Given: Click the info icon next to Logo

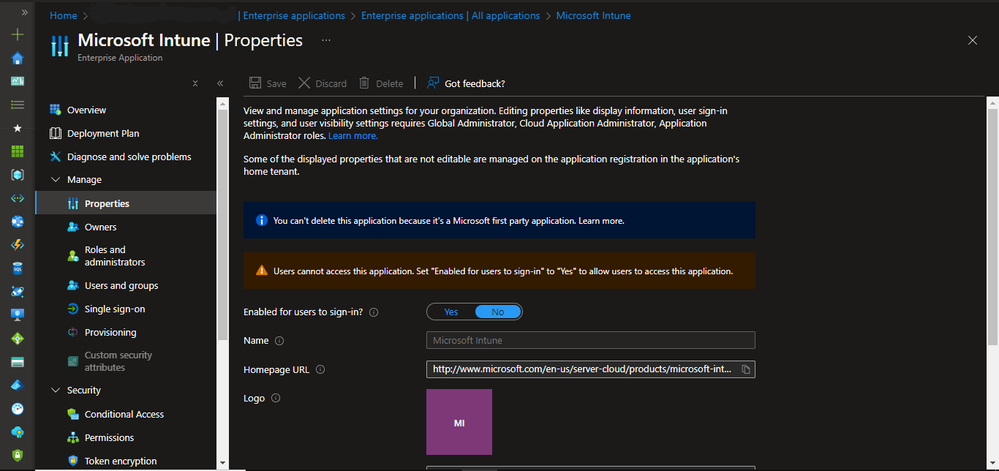Looking at the screenshot, I should [276, 398].
